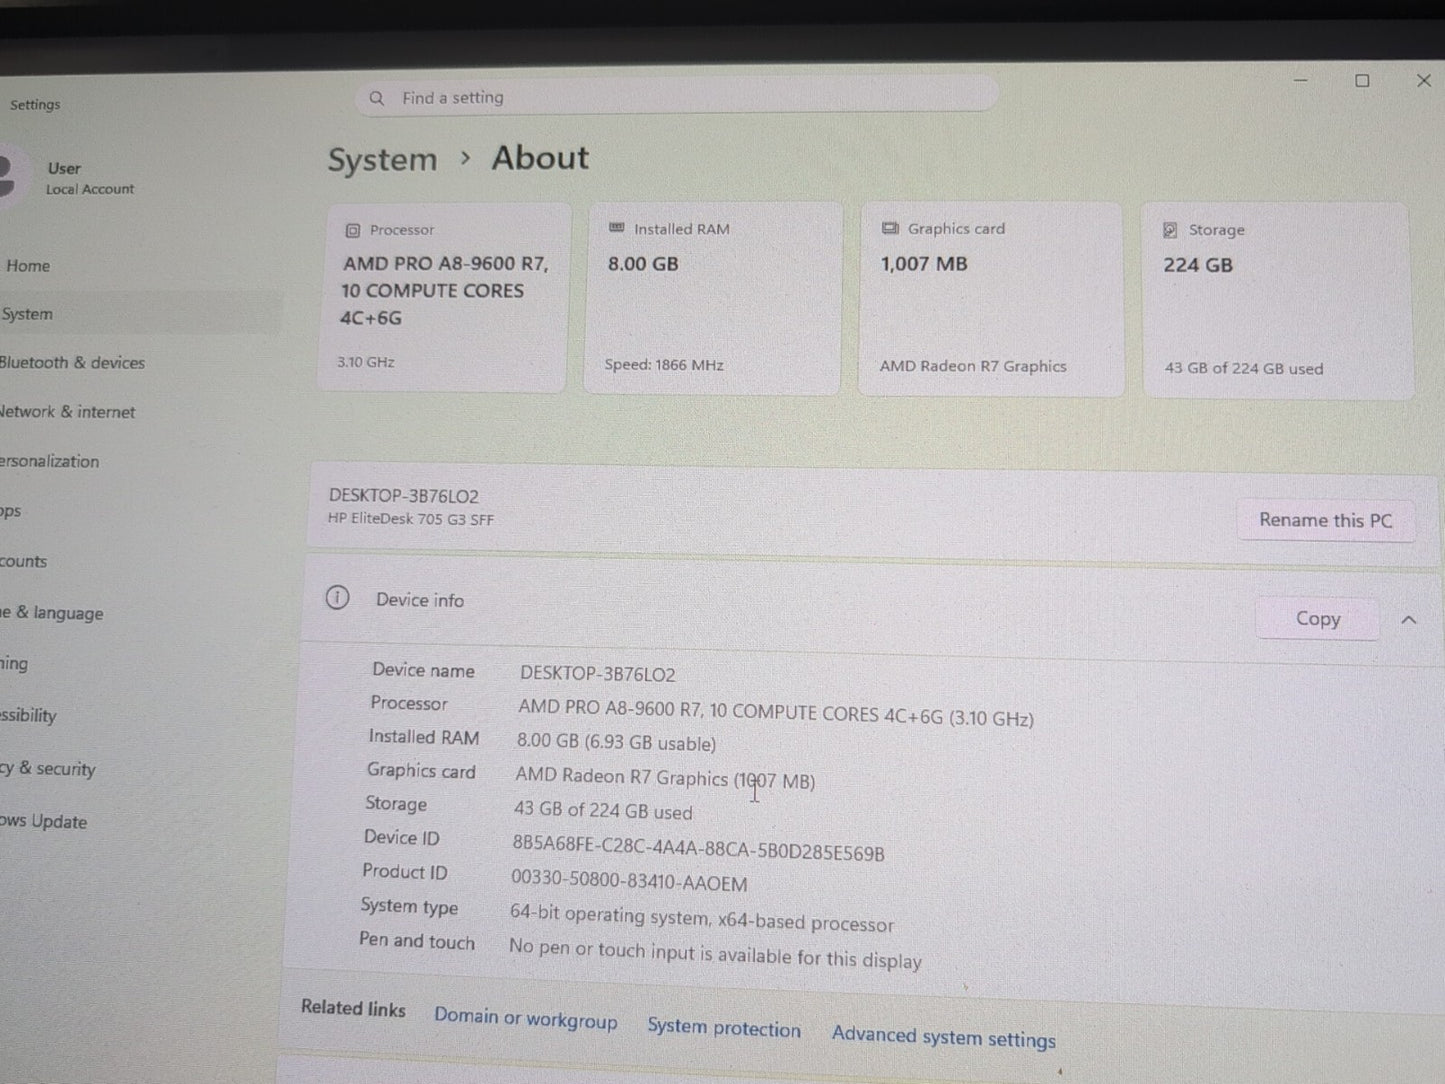The image size is (1445, 1084).
Task: Click the Installed RAM 8.00 GB card
Action: click(x=713, y=298)
